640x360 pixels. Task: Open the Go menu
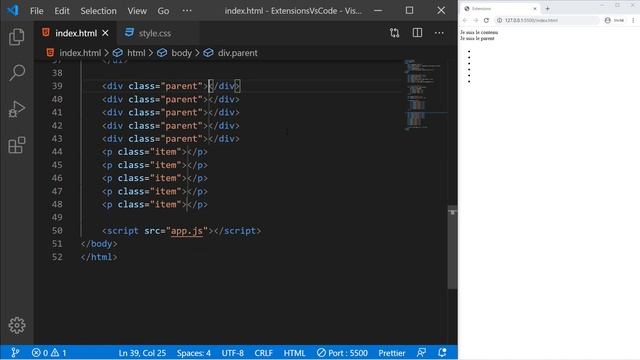pos(163,11)
